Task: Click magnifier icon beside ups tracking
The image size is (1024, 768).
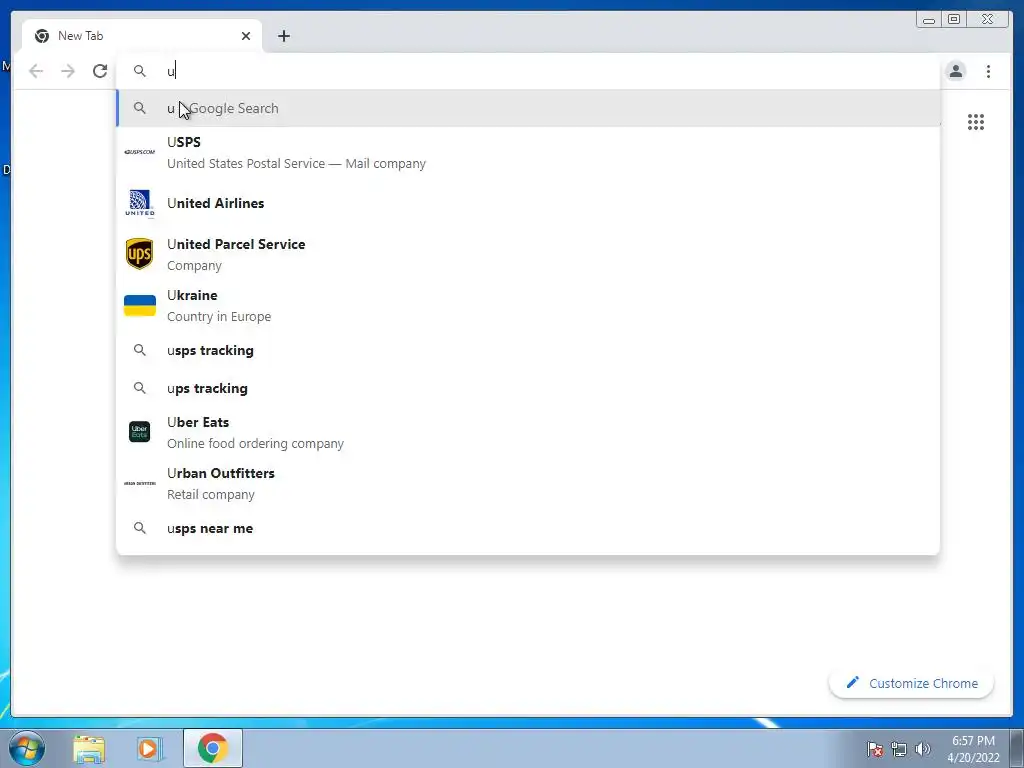Action: pyautogui.click(x=140, y=388)
